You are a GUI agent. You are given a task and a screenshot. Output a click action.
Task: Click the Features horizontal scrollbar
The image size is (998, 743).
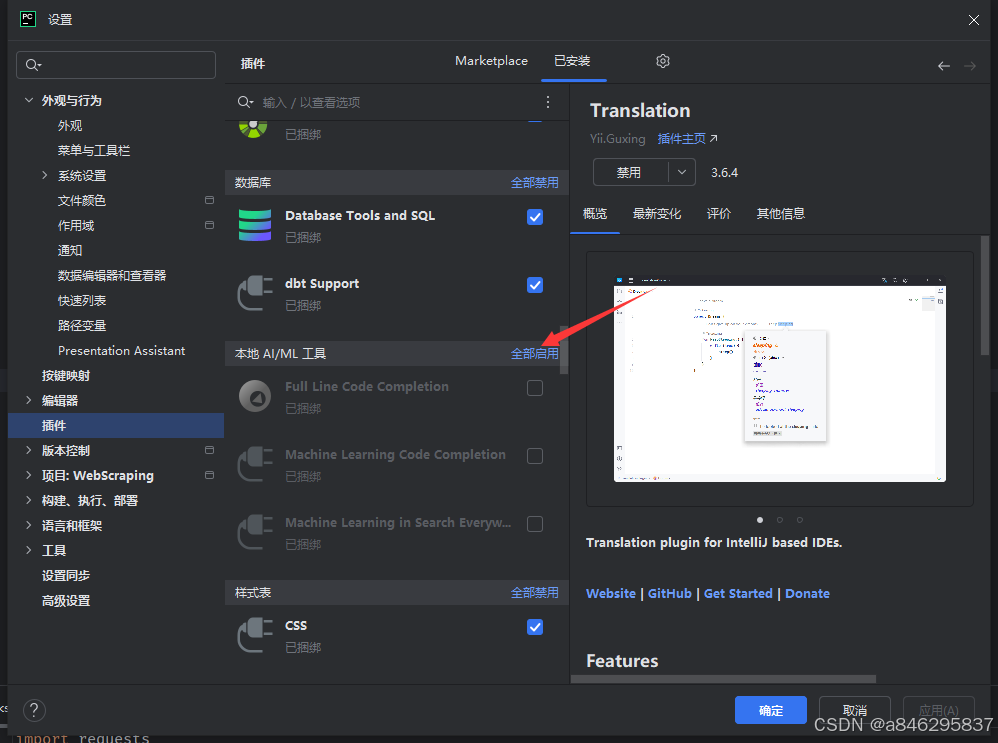[x=723, y=679]
